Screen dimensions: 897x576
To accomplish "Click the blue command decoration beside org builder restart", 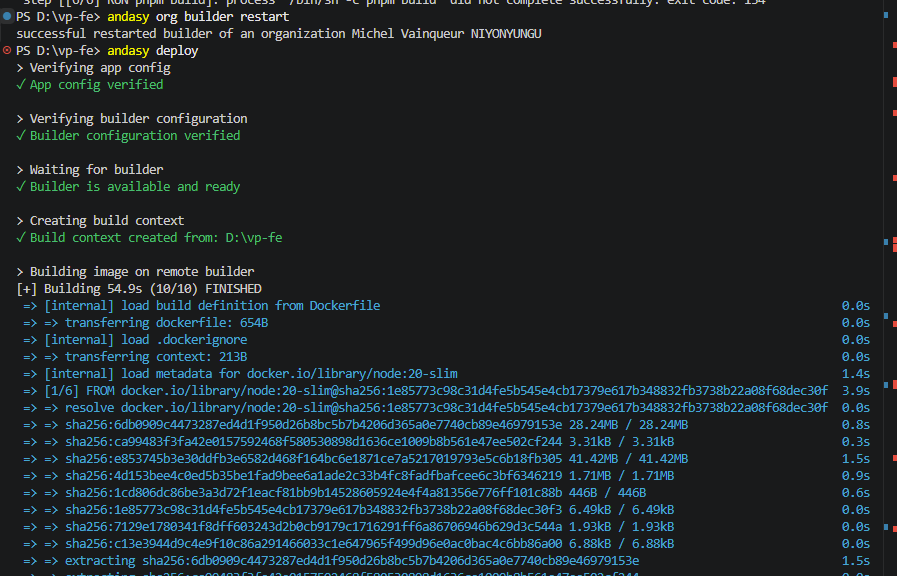I will tap(8, 17).
